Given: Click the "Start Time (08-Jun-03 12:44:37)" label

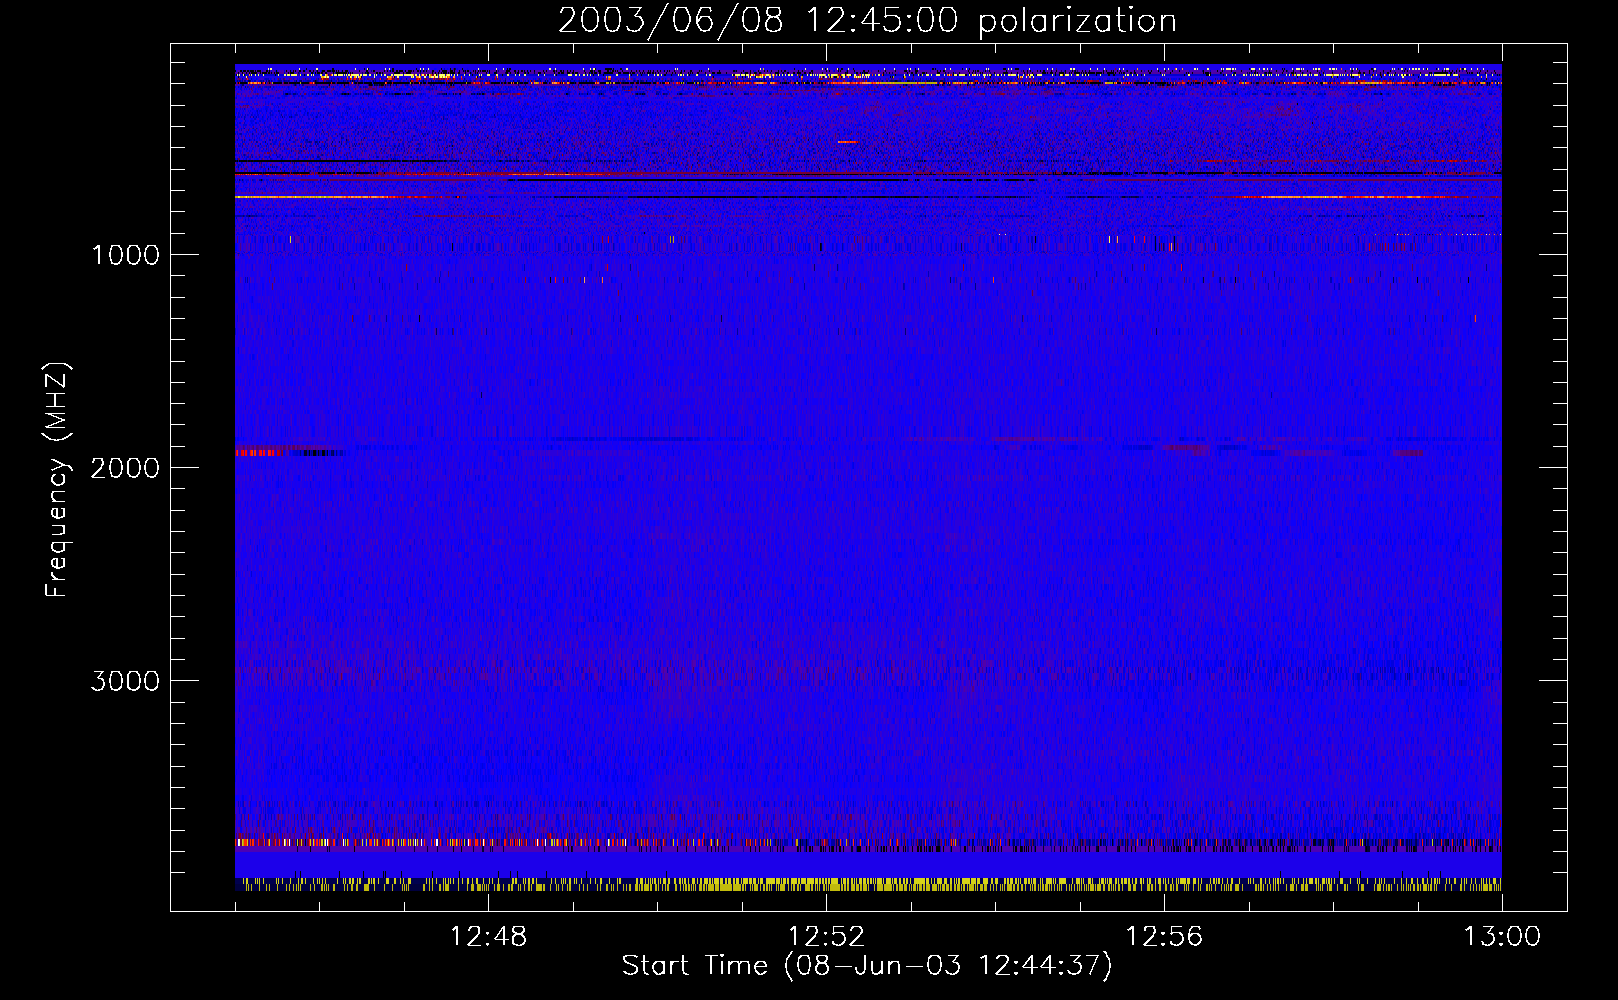Looking at the screenshot, I should point(867,966).
